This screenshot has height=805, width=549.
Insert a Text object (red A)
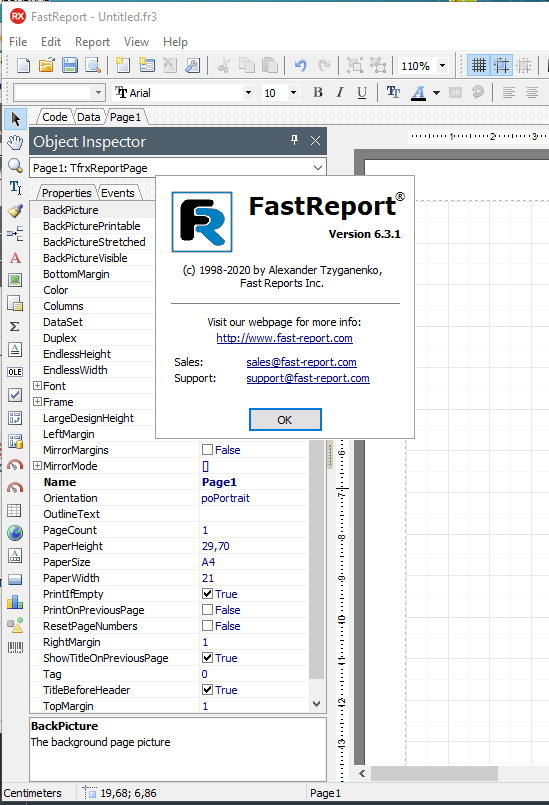15,257
